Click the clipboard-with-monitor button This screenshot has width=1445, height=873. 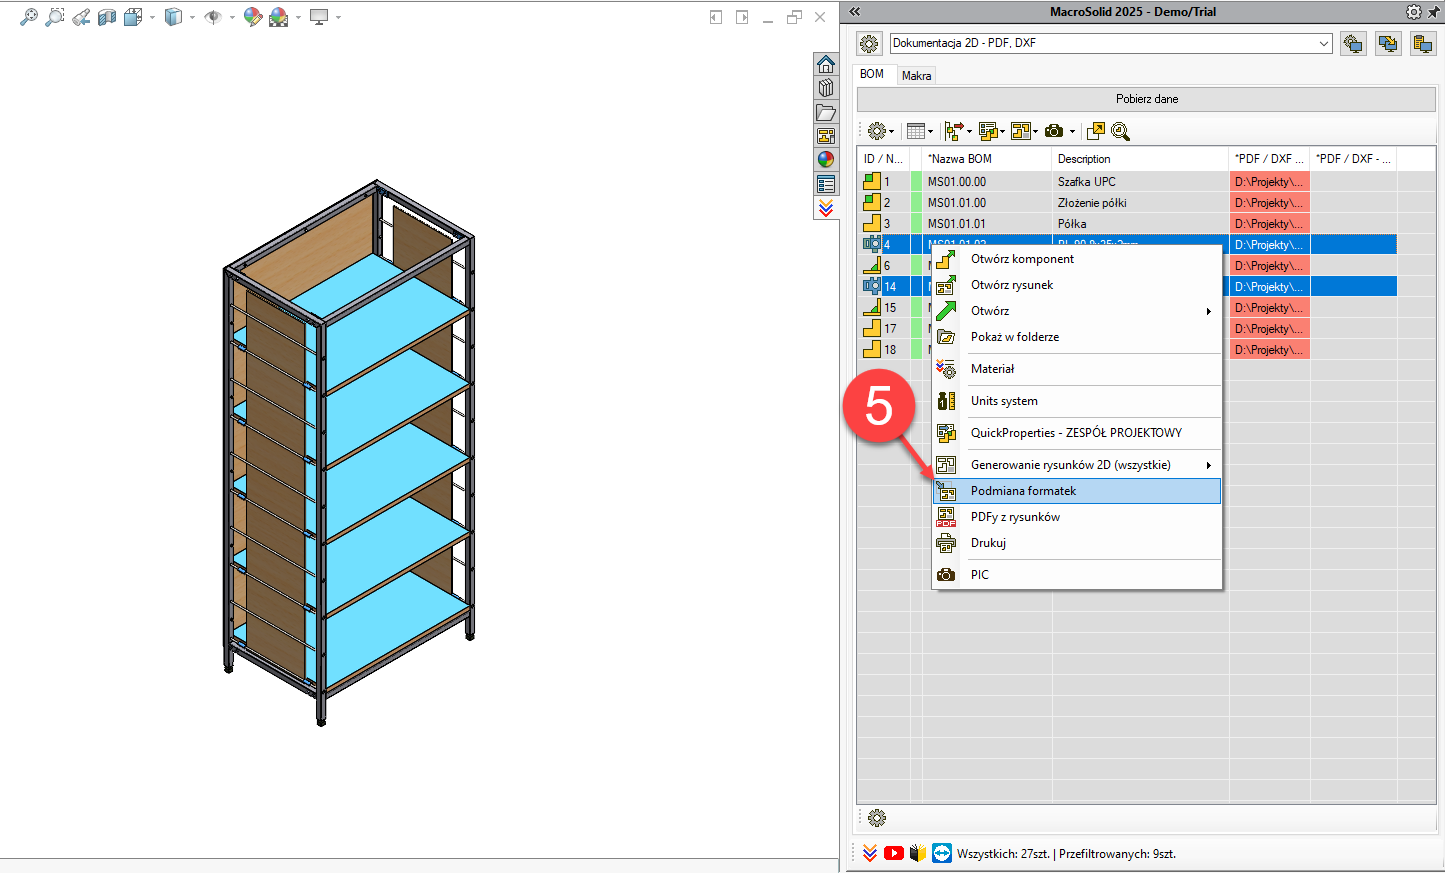[1423, 44]
